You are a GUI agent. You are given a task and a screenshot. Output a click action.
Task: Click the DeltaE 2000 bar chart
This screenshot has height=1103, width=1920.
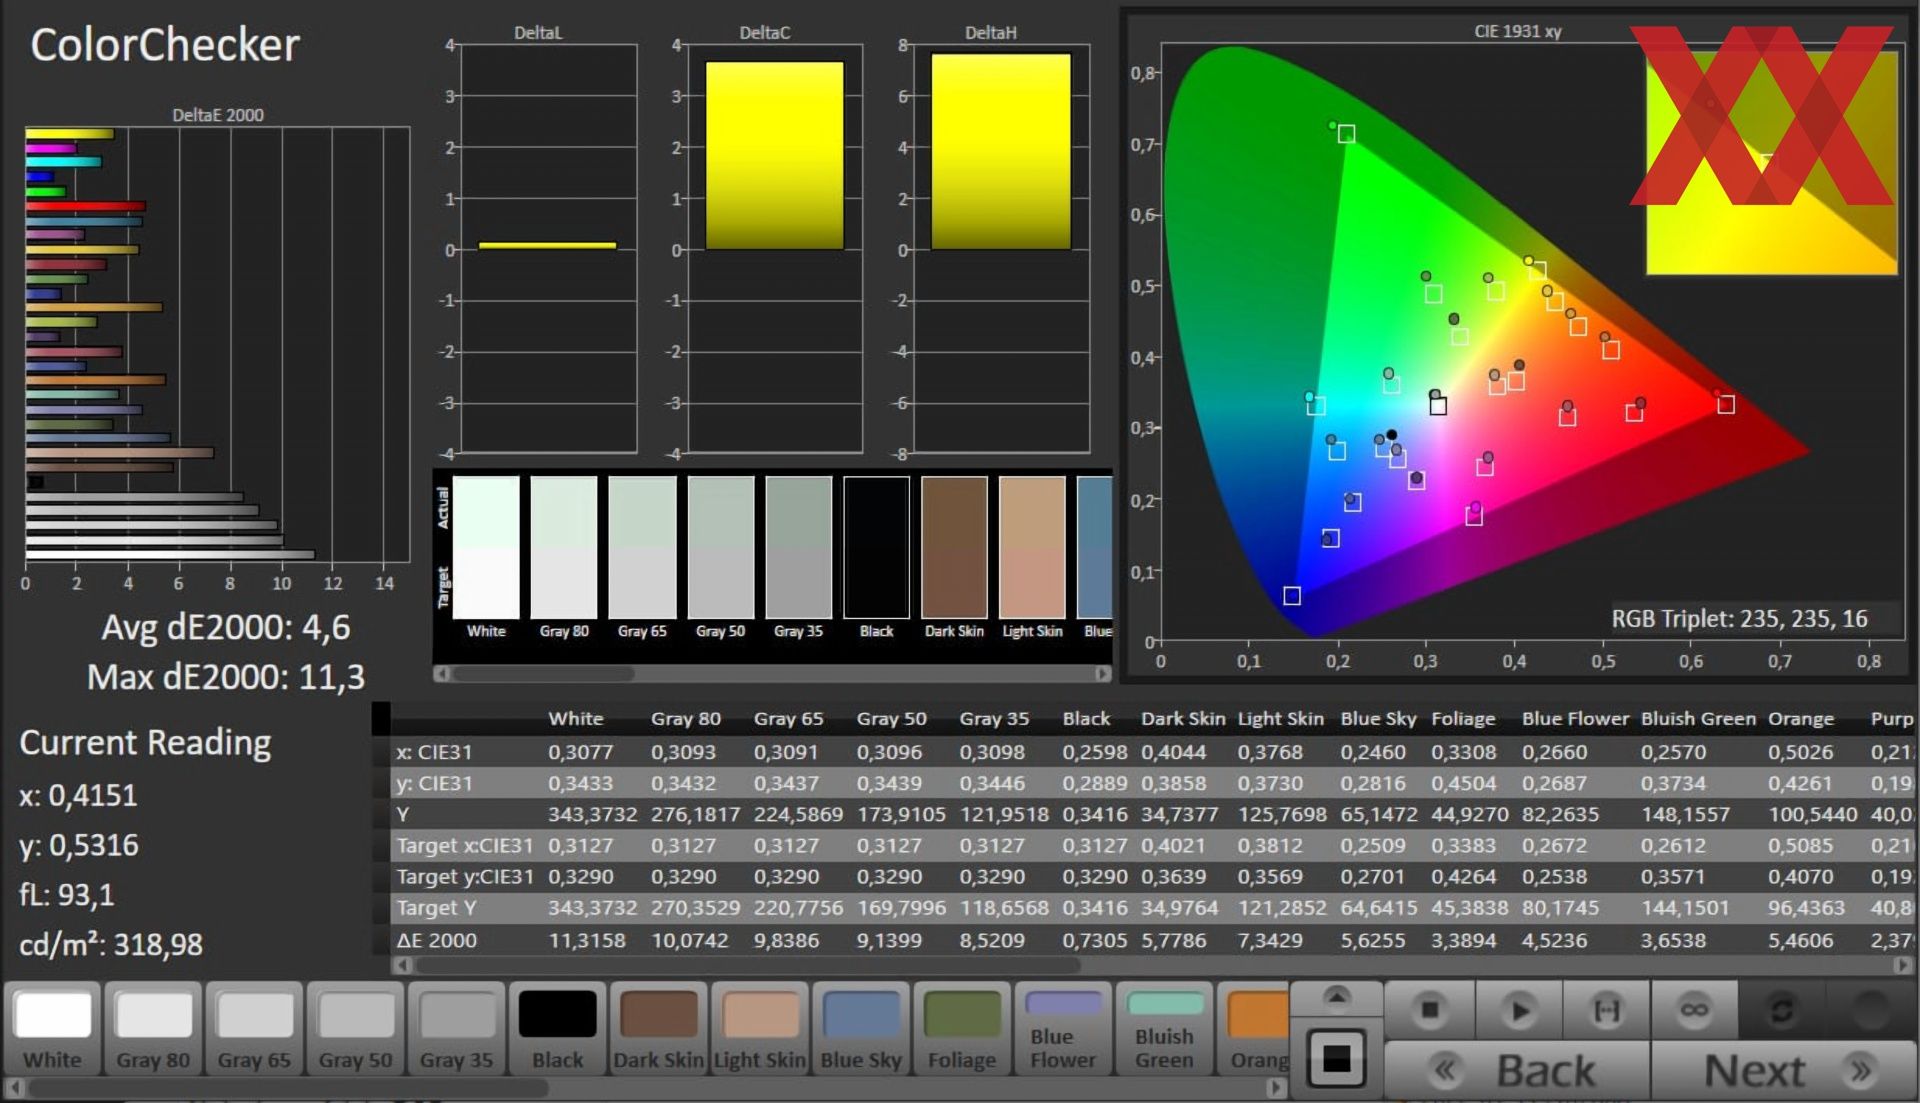217,345
